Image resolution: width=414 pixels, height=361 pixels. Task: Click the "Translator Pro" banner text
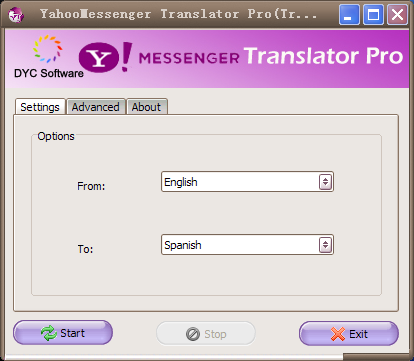click(323, 56)
